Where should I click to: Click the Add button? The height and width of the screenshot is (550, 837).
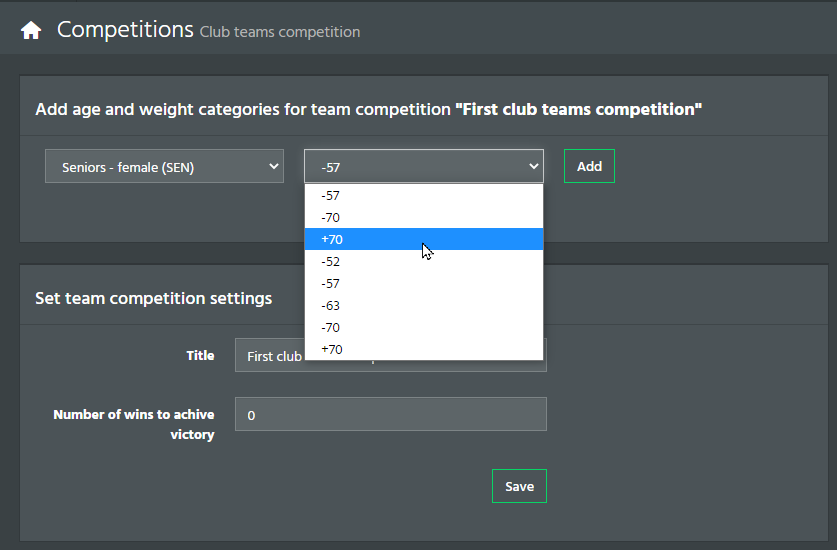(x=589, y=166)
